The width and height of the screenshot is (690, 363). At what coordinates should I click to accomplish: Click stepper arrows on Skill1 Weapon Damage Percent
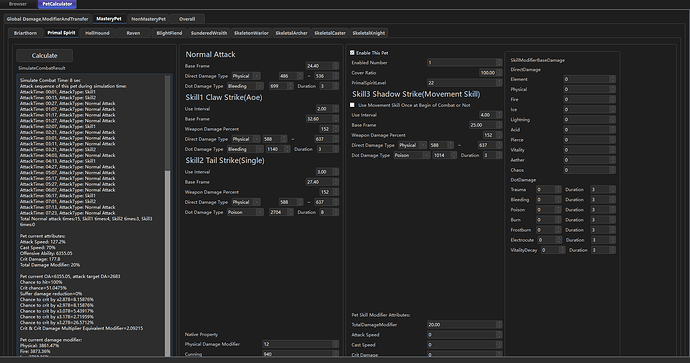[x=336, y=129]
